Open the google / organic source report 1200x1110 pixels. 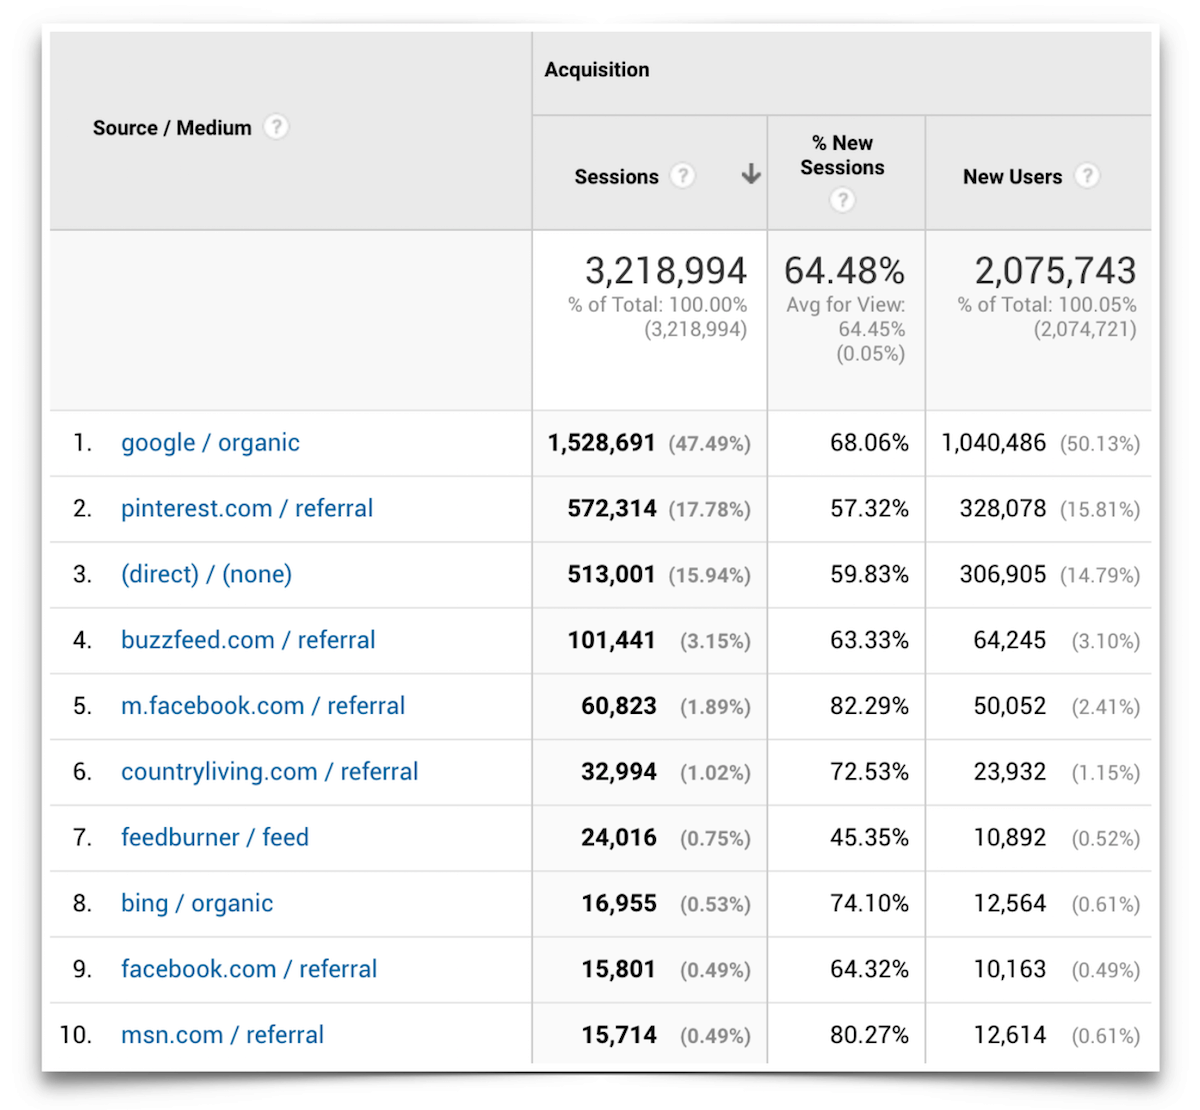coord(210,443)
